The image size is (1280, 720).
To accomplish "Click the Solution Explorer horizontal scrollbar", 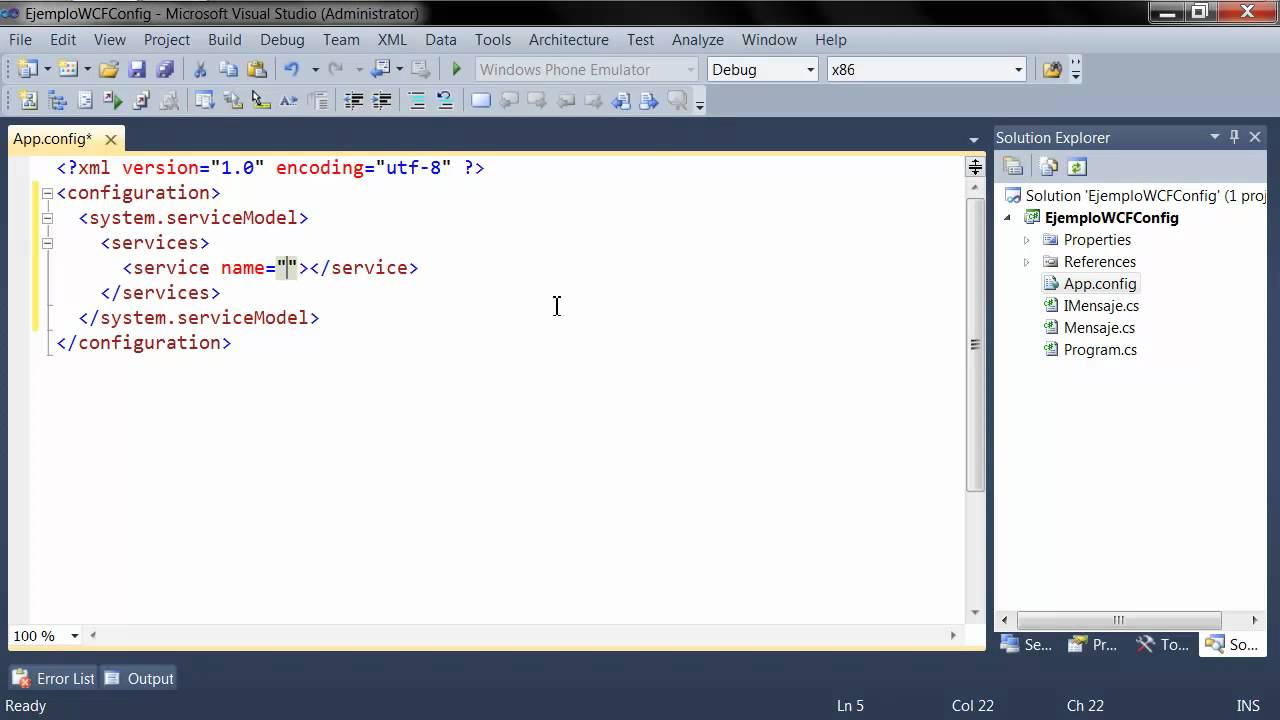I will [x=1119, y=620].
